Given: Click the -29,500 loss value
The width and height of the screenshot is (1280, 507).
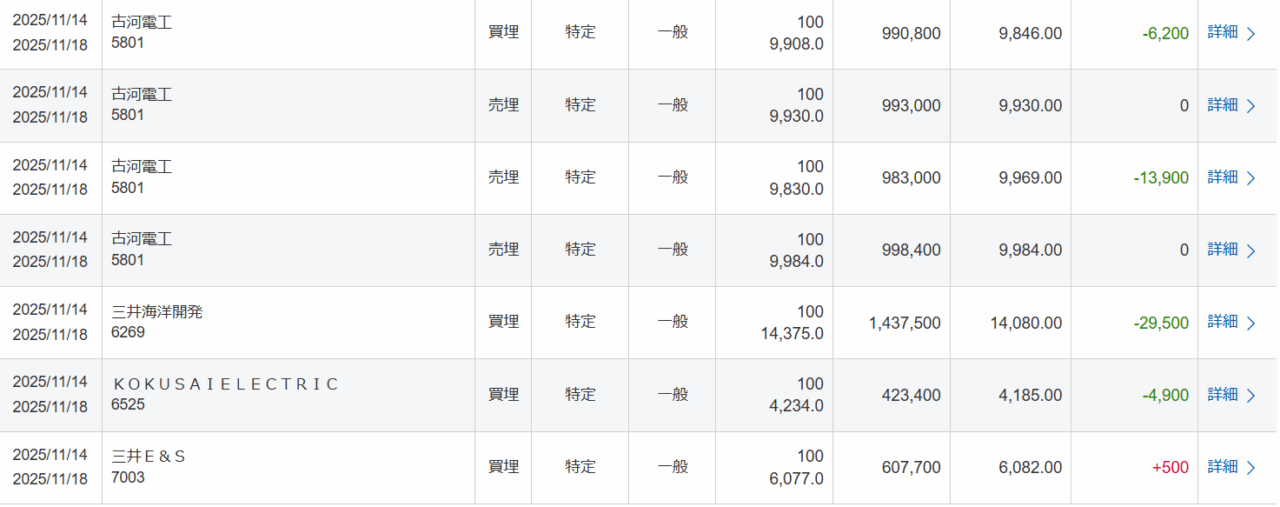Looking at the screenshot, I should pyautogui.click(x=1161, y=323).
